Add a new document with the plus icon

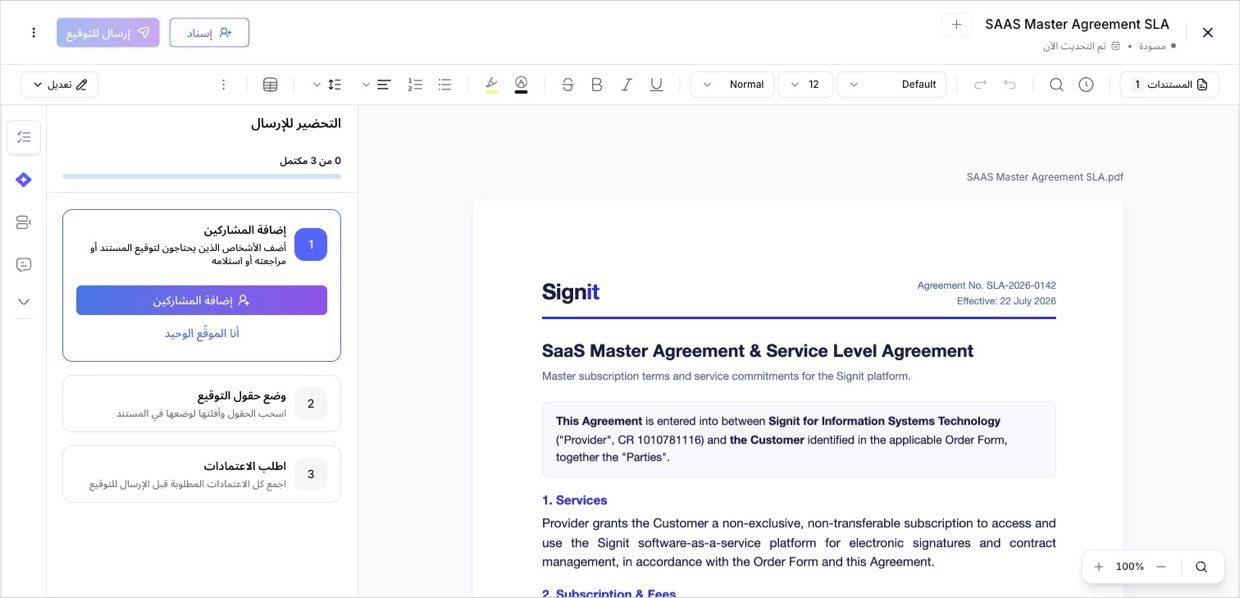(956, 24)
